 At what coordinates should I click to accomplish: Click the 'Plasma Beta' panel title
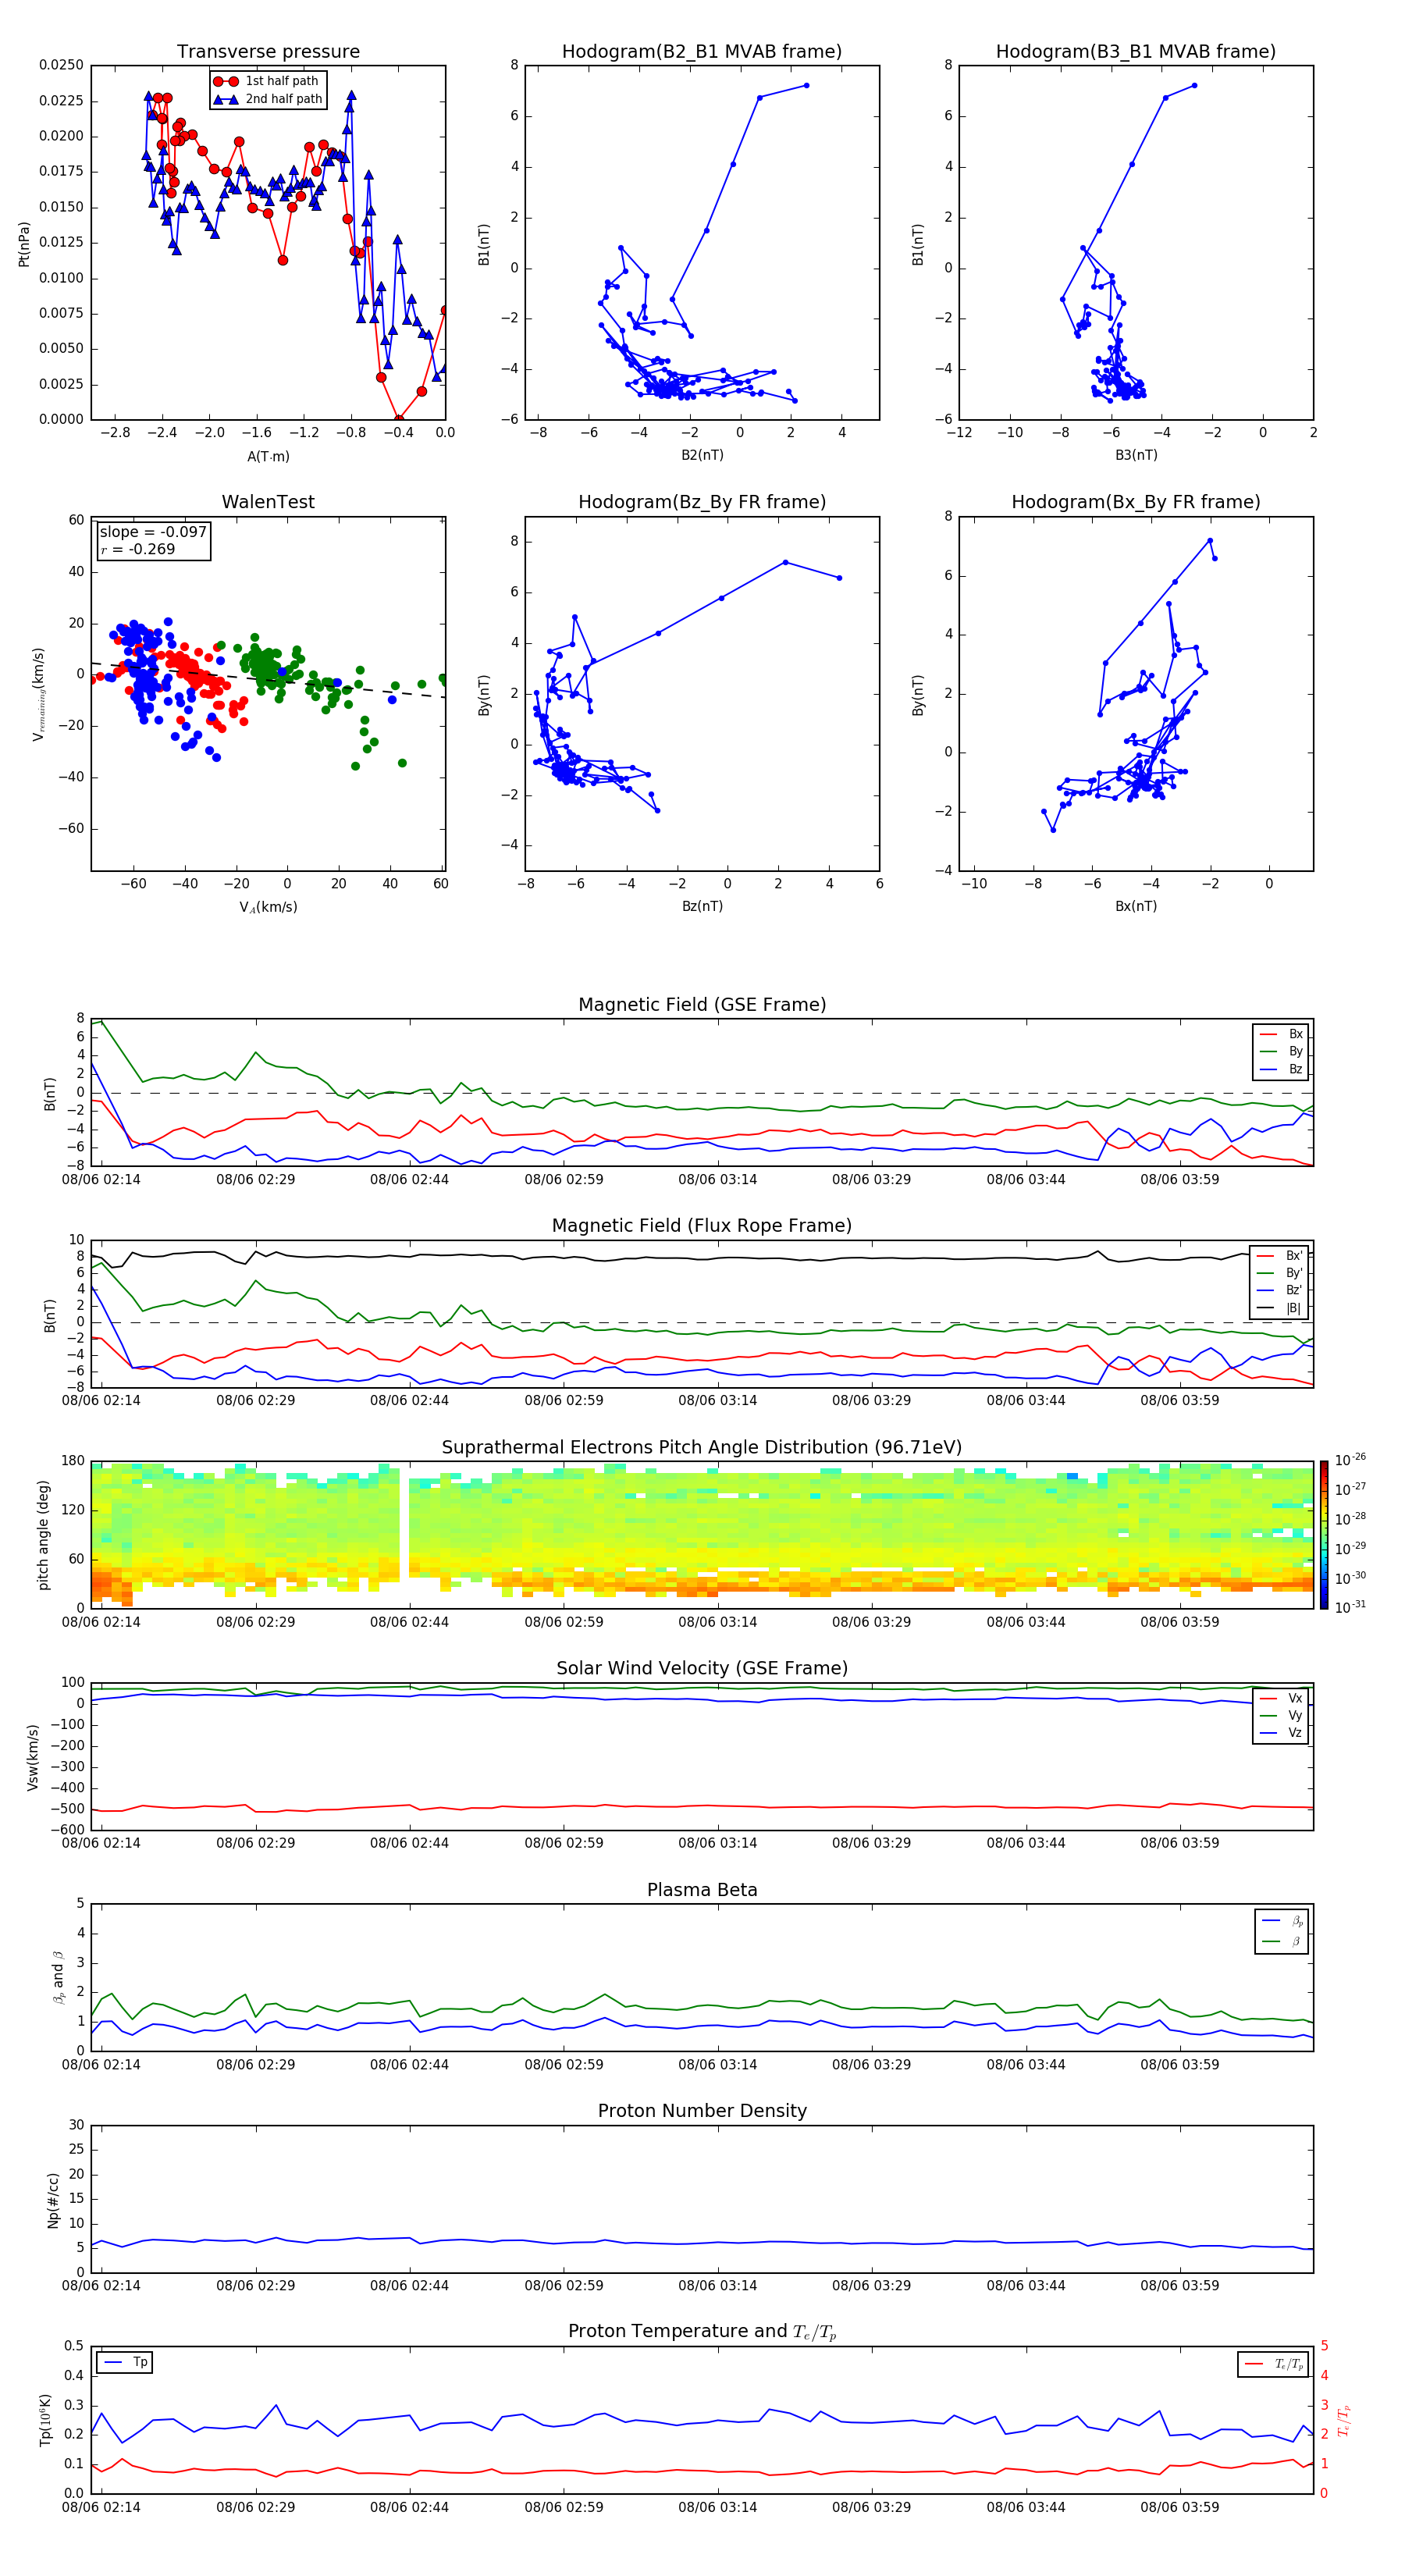(x=702, y=1890)
